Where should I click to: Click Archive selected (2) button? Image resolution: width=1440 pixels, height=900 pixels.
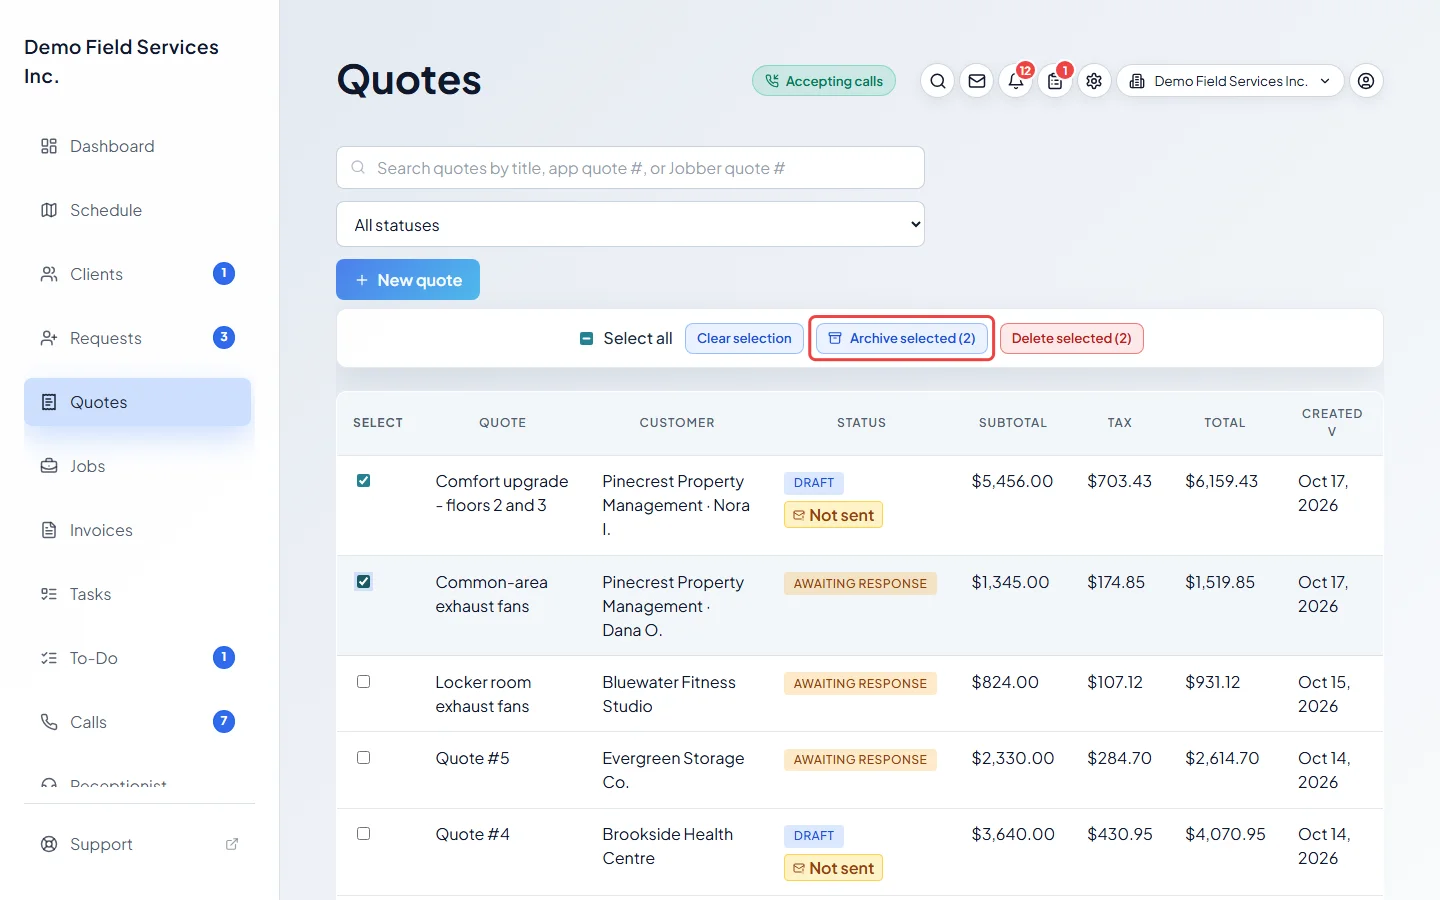point(902,338)
